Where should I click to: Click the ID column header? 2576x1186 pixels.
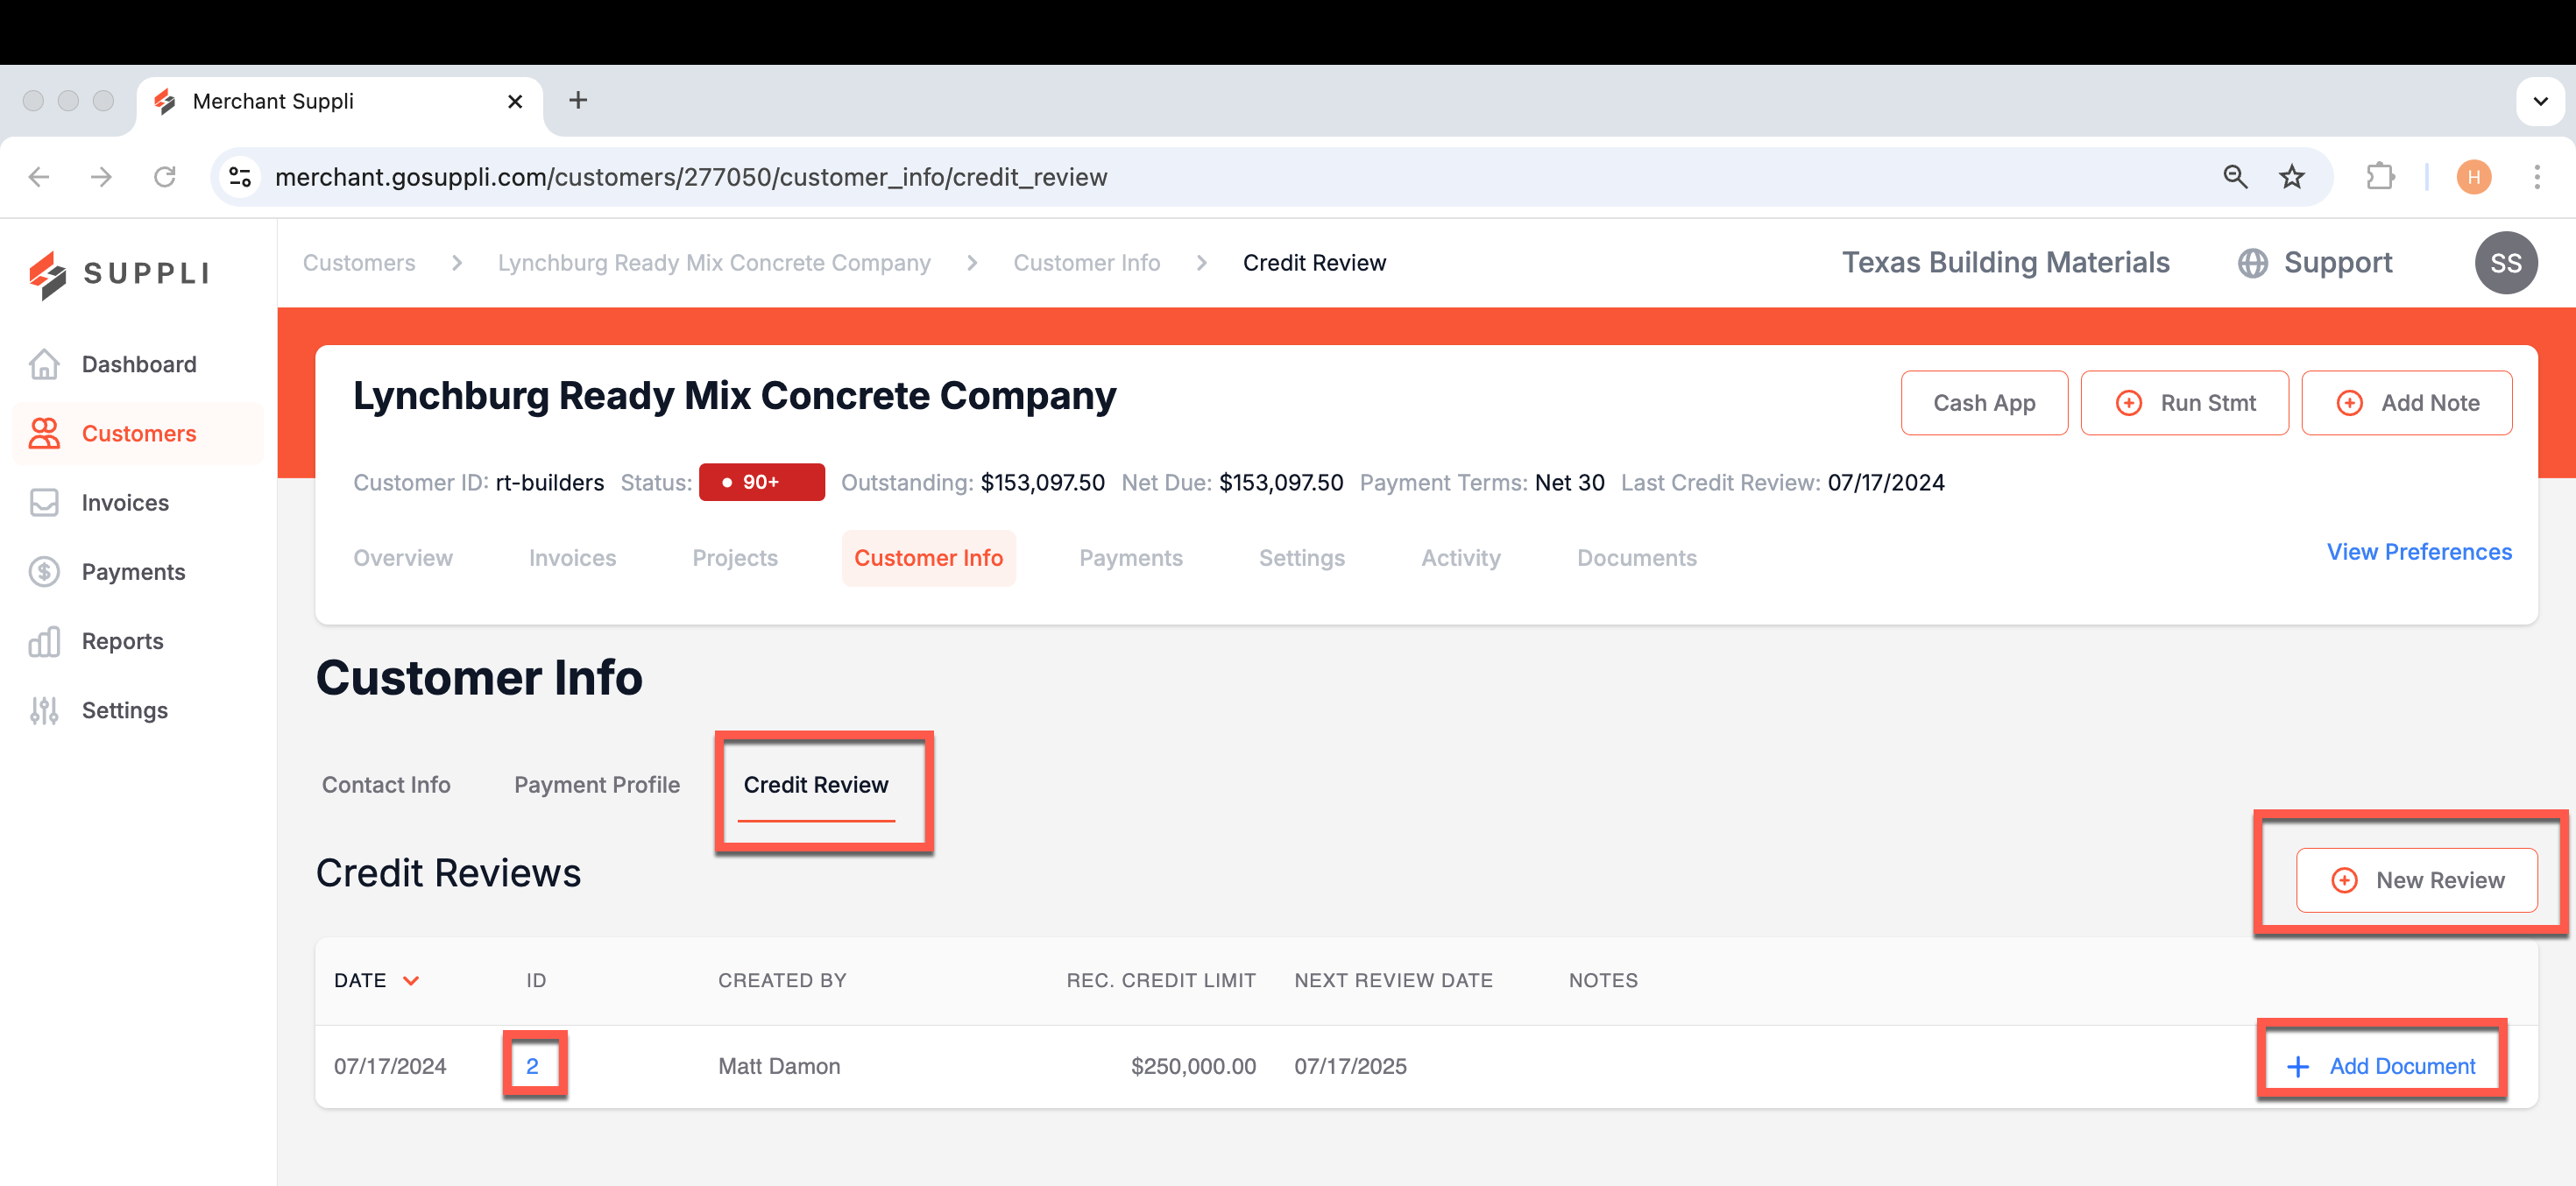[x=536, y=980]
